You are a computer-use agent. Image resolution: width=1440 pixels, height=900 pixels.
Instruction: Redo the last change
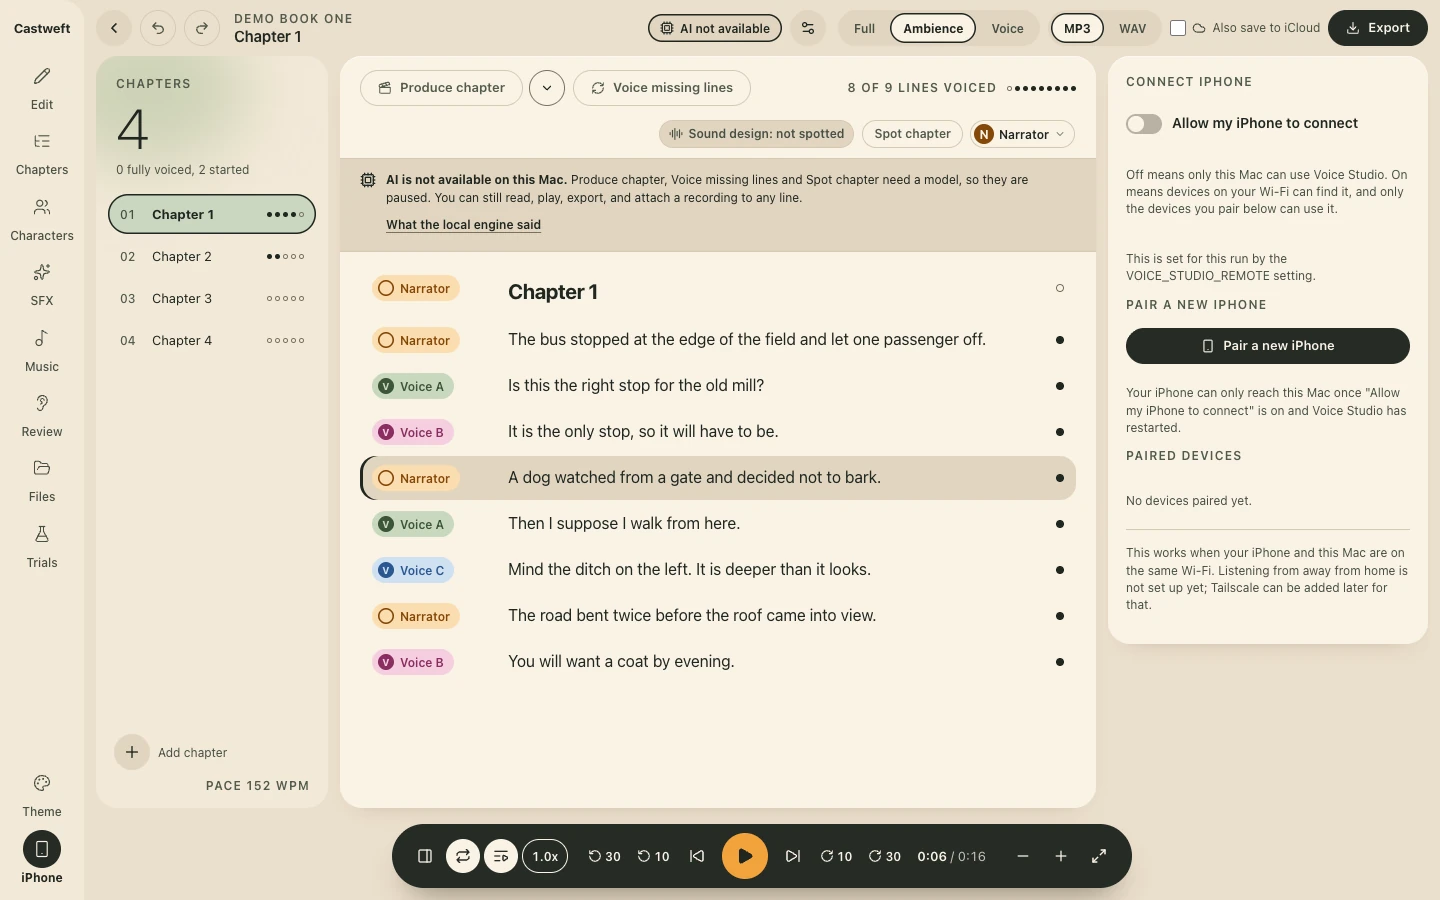point(202,28)
